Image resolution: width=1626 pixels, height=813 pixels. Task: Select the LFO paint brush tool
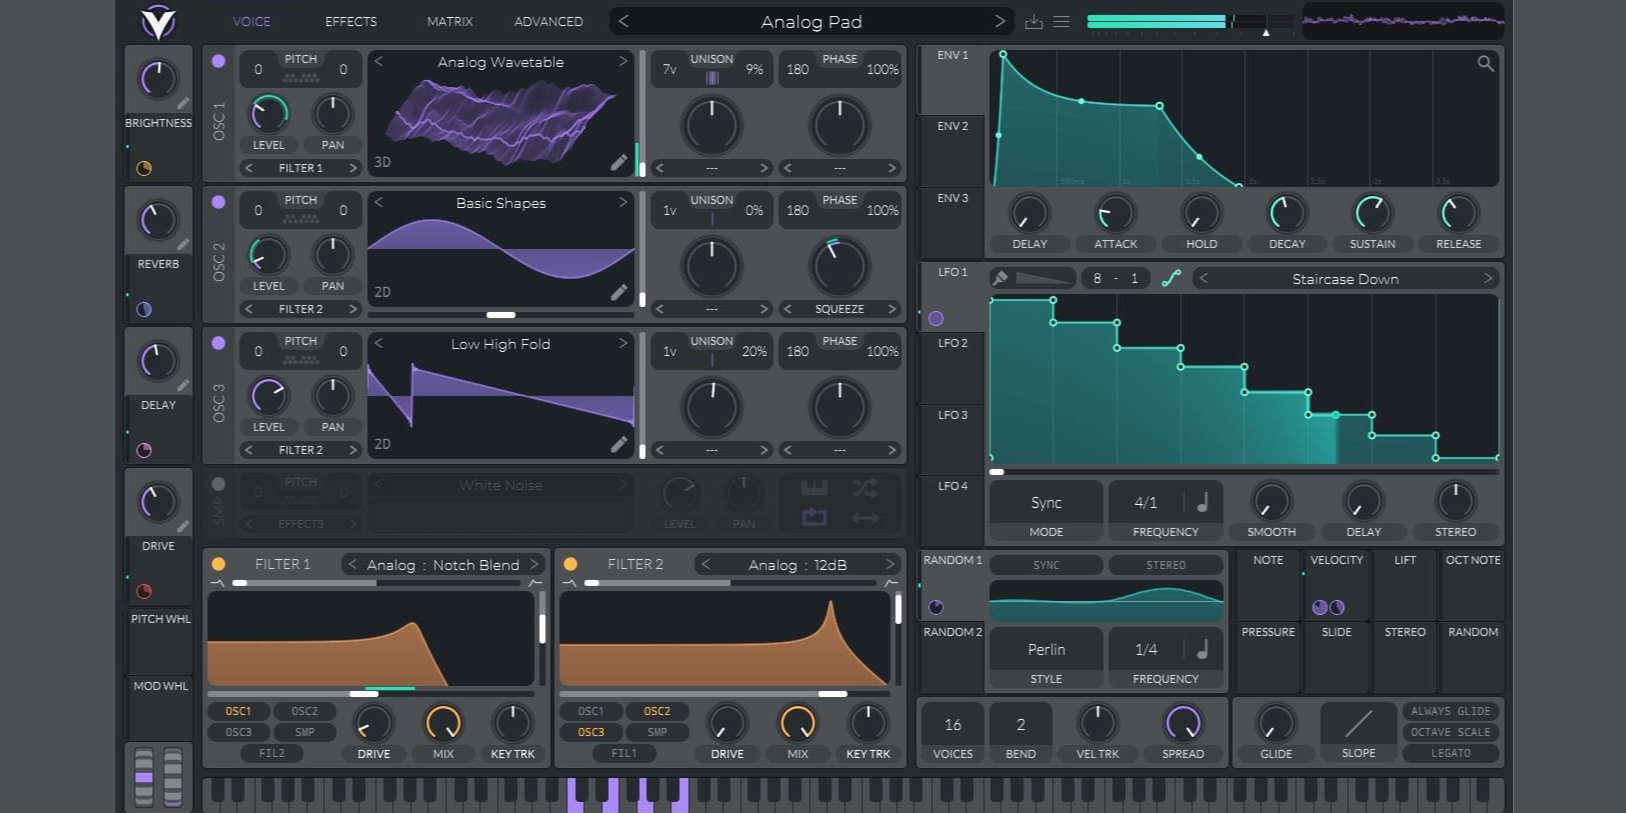[1000, 278]
